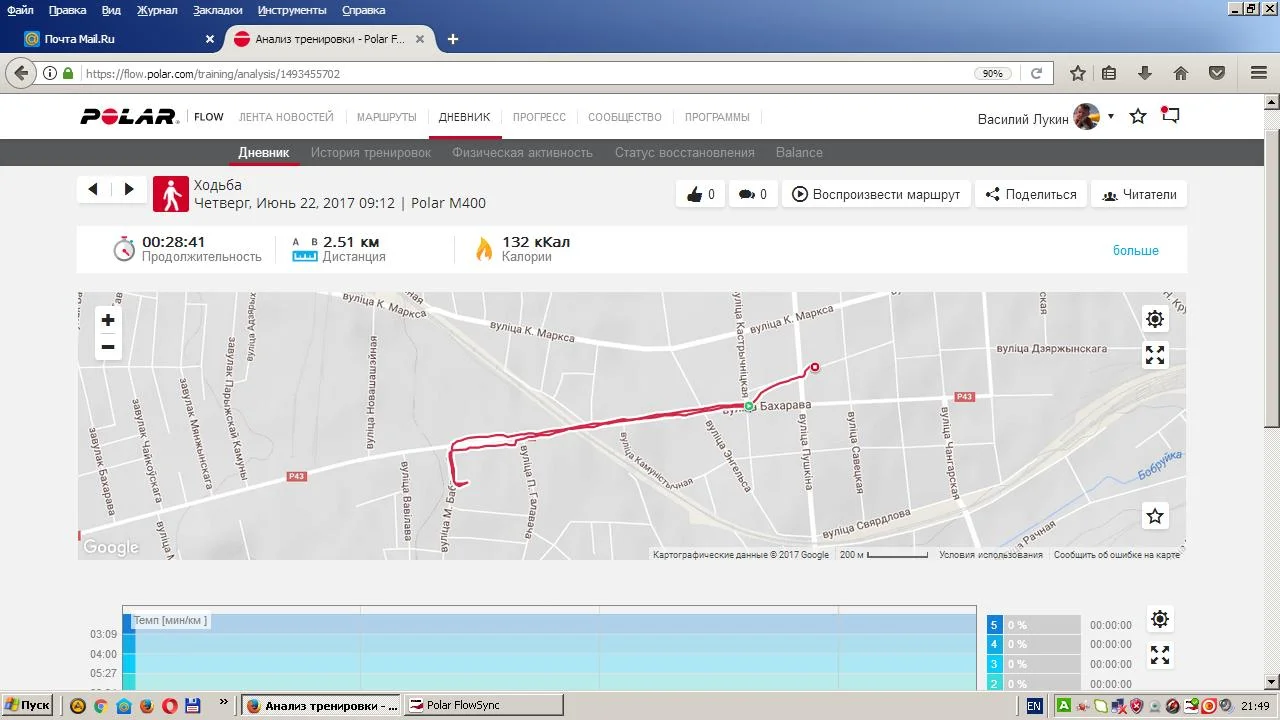
Task: Go to next training with right arrow
Action: coord(129,189)
